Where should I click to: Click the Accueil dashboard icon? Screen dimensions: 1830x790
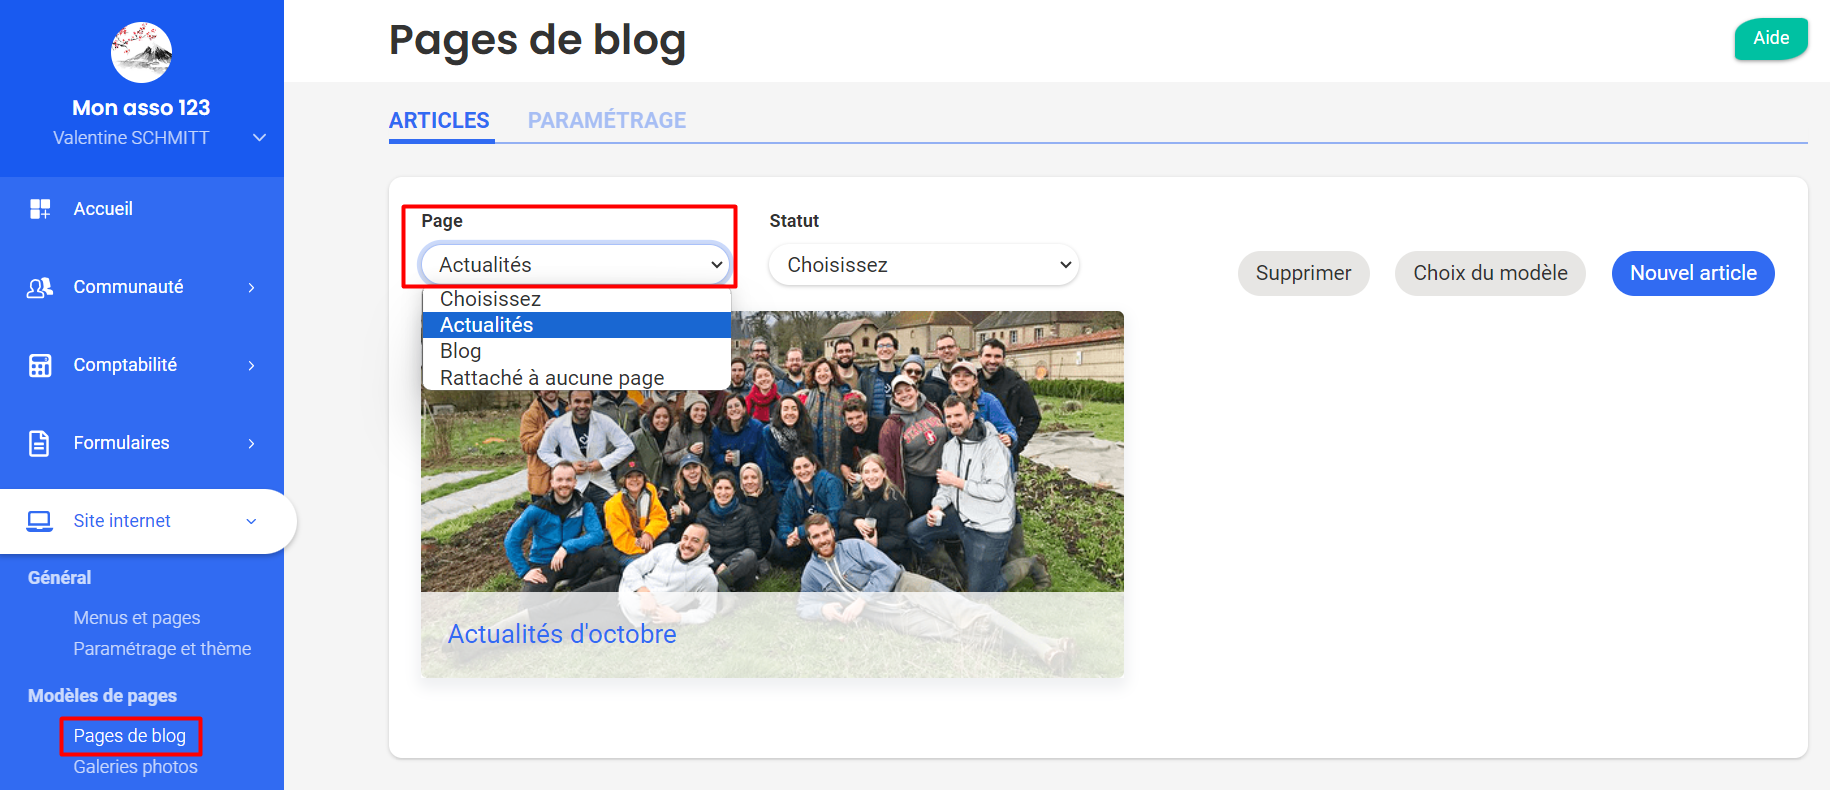click(x=40, y=209)
